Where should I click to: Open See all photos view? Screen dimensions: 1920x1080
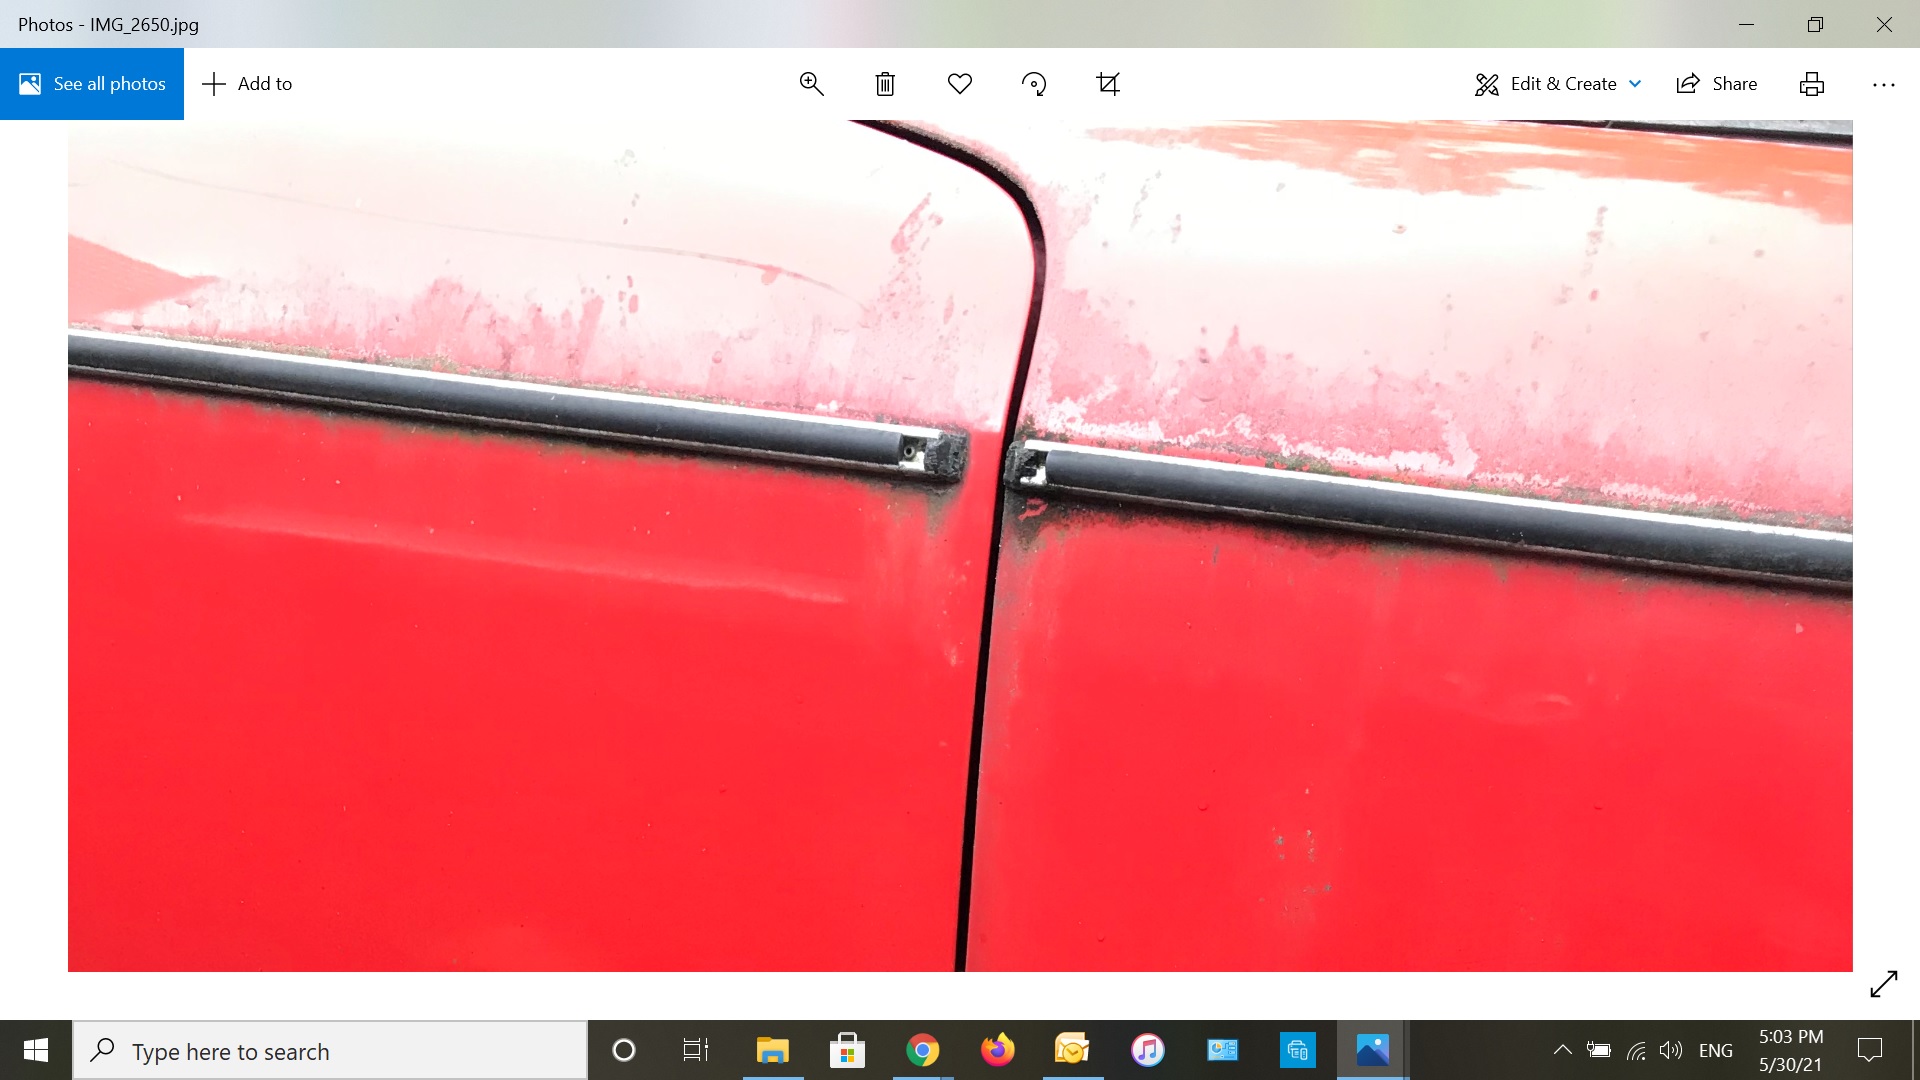(x=92, y=84)
